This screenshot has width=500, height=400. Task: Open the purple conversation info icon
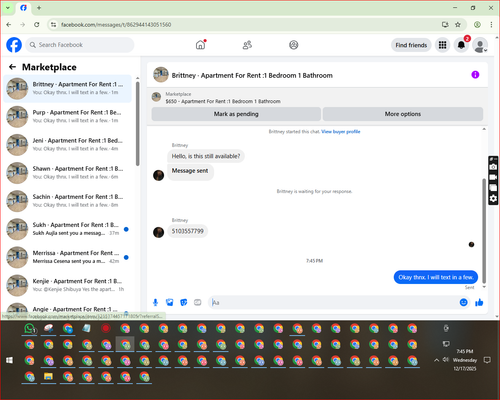click(475, 75)
